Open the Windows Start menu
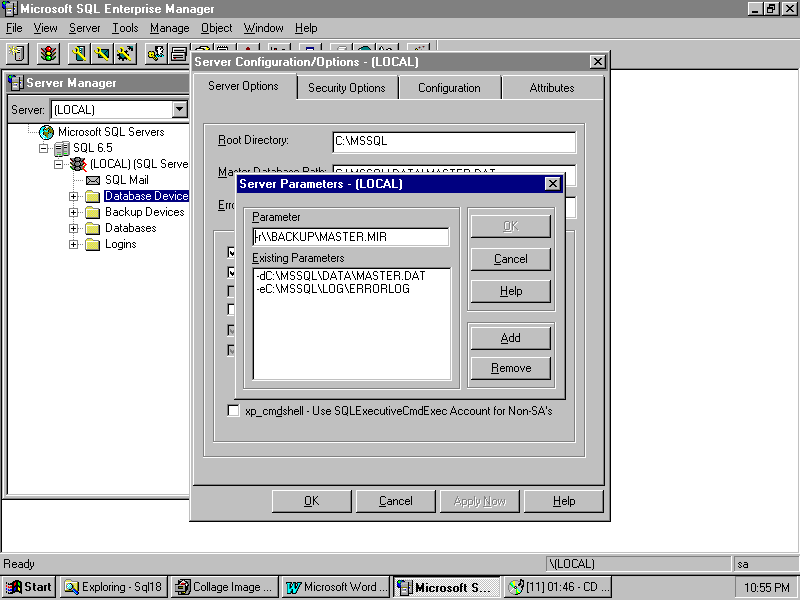Screen dimensions: 800x600 pyautogui.click(x=29, y=587)
